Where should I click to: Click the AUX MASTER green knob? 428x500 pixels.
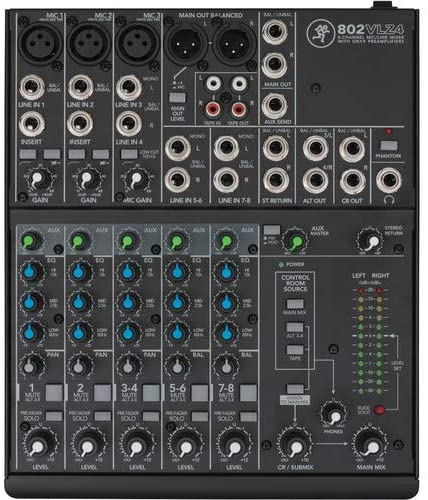296,241
